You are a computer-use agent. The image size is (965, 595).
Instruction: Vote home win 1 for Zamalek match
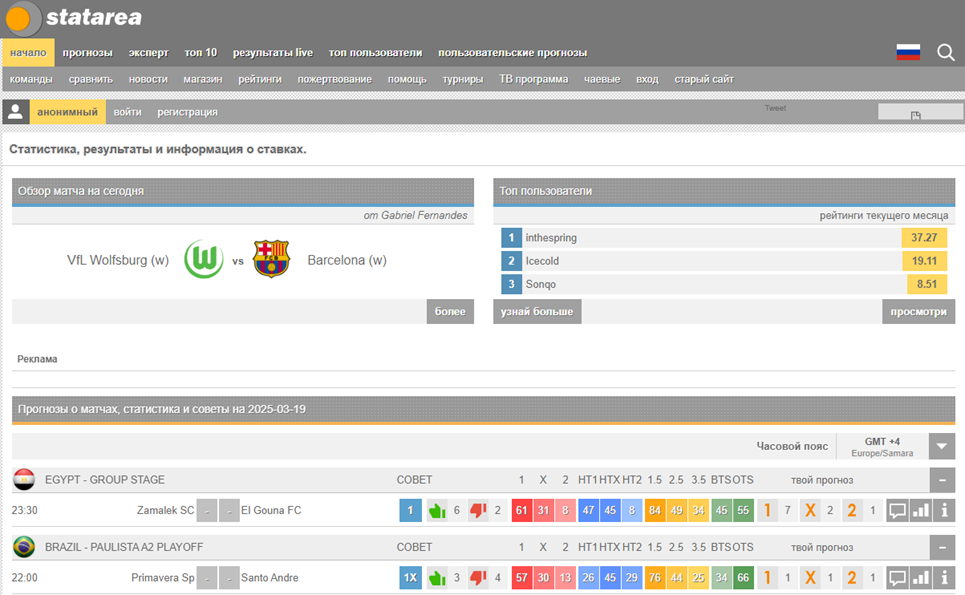pyautogui.click(x=768, y=511)
